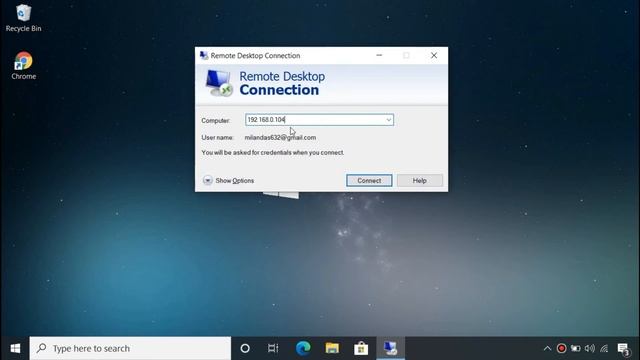This screenshot has width=640, height=360.
Task: Click into the Computer address field
Action: [x=319, y=120]
